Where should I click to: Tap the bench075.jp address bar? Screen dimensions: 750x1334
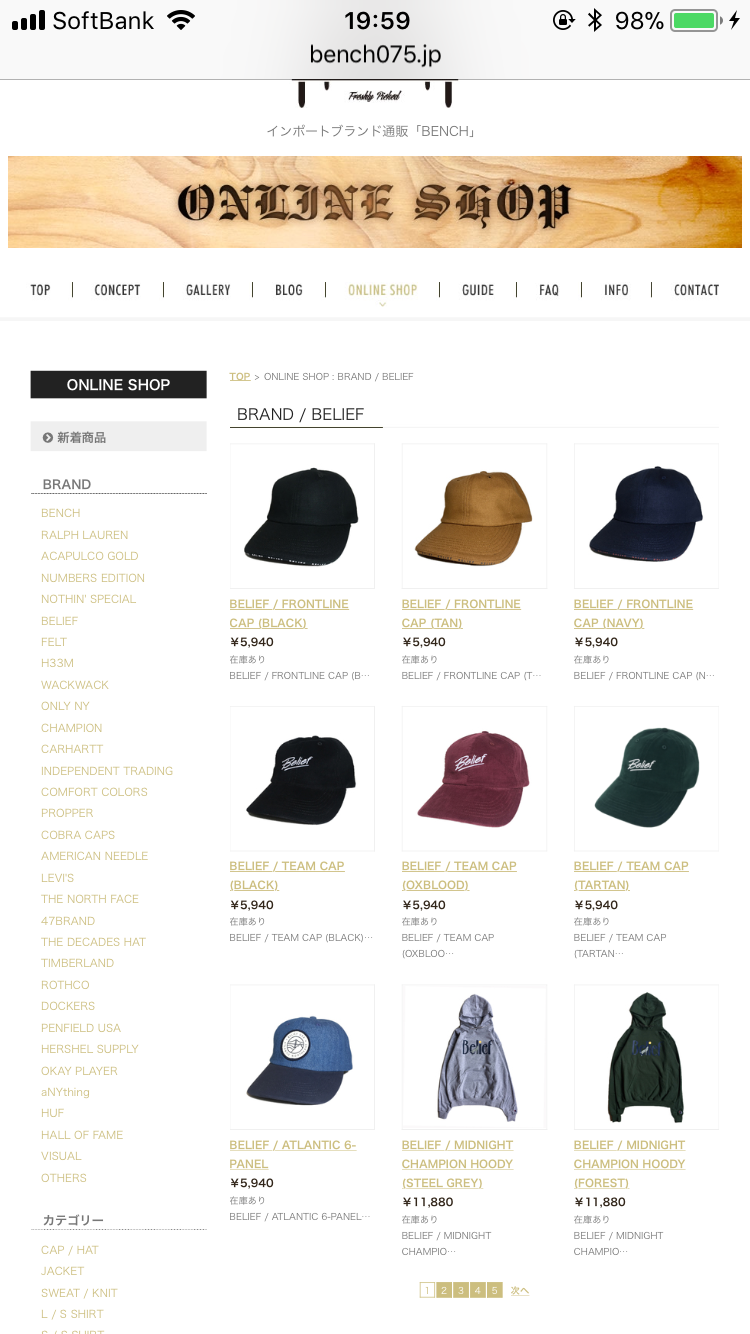[375, 54]
